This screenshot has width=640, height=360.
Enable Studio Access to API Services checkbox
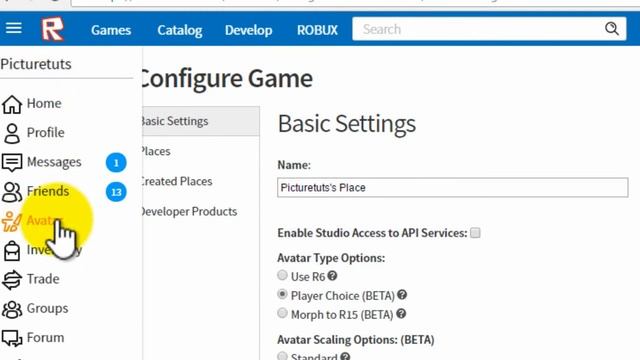(x=475, y=233)
